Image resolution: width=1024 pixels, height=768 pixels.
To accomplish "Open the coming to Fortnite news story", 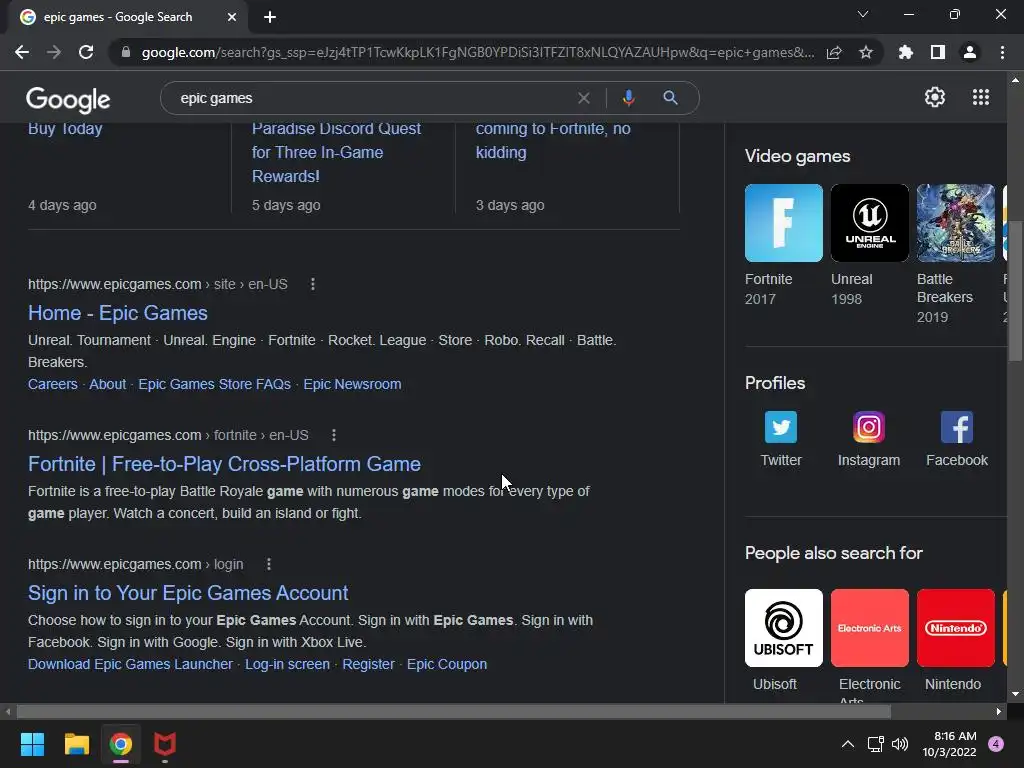I will point(553,140).
